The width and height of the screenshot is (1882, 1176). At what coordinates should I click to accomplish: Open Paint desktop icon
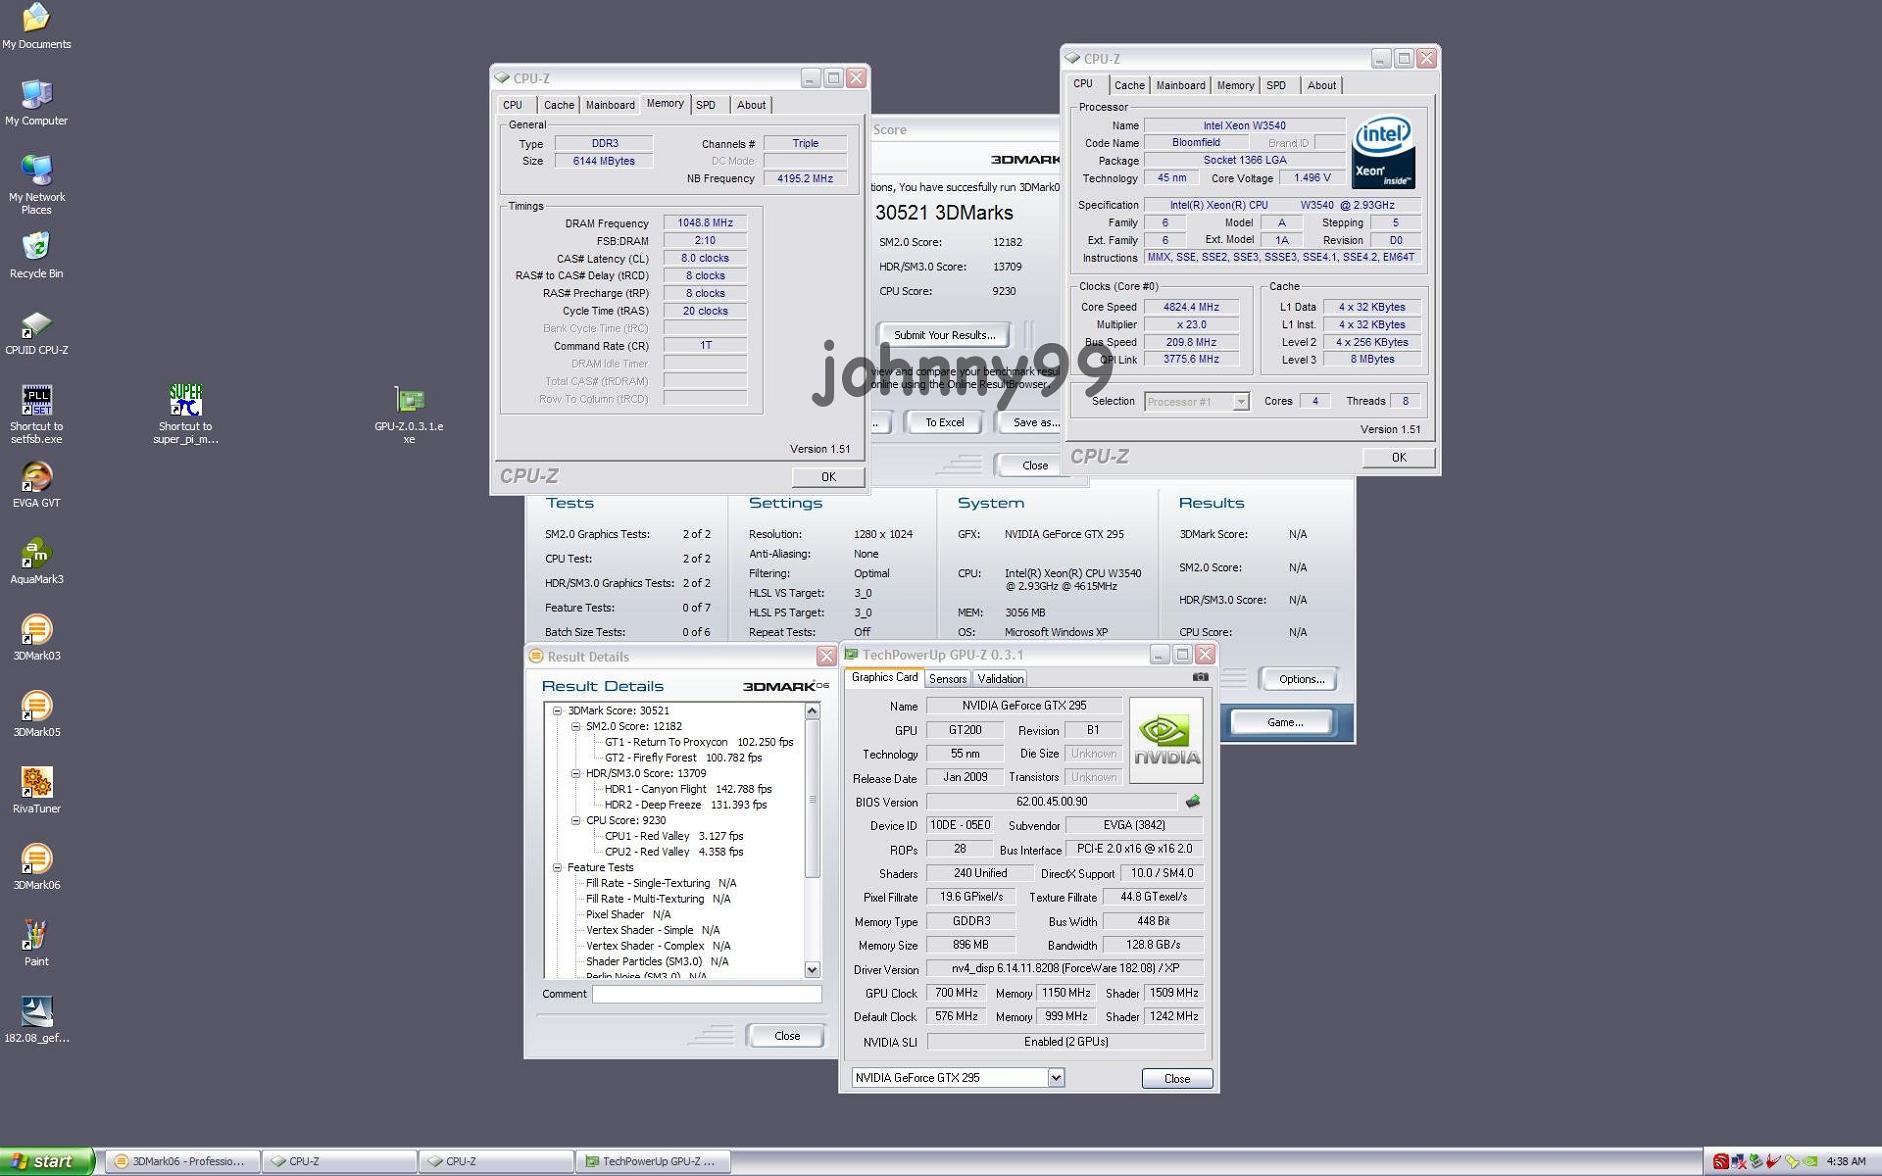tap(36, 943)
